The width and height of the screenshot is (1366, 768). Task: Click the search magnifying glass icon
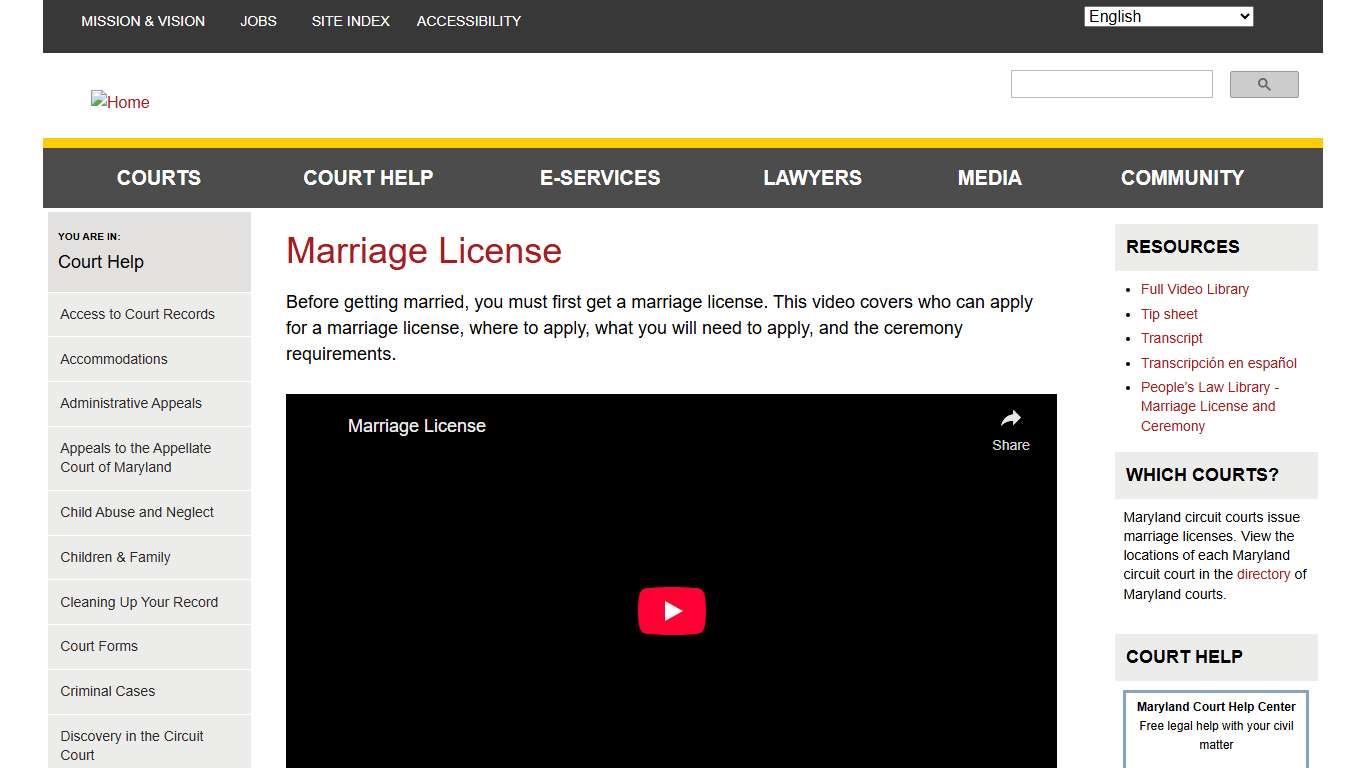(x=1263, y=84)
